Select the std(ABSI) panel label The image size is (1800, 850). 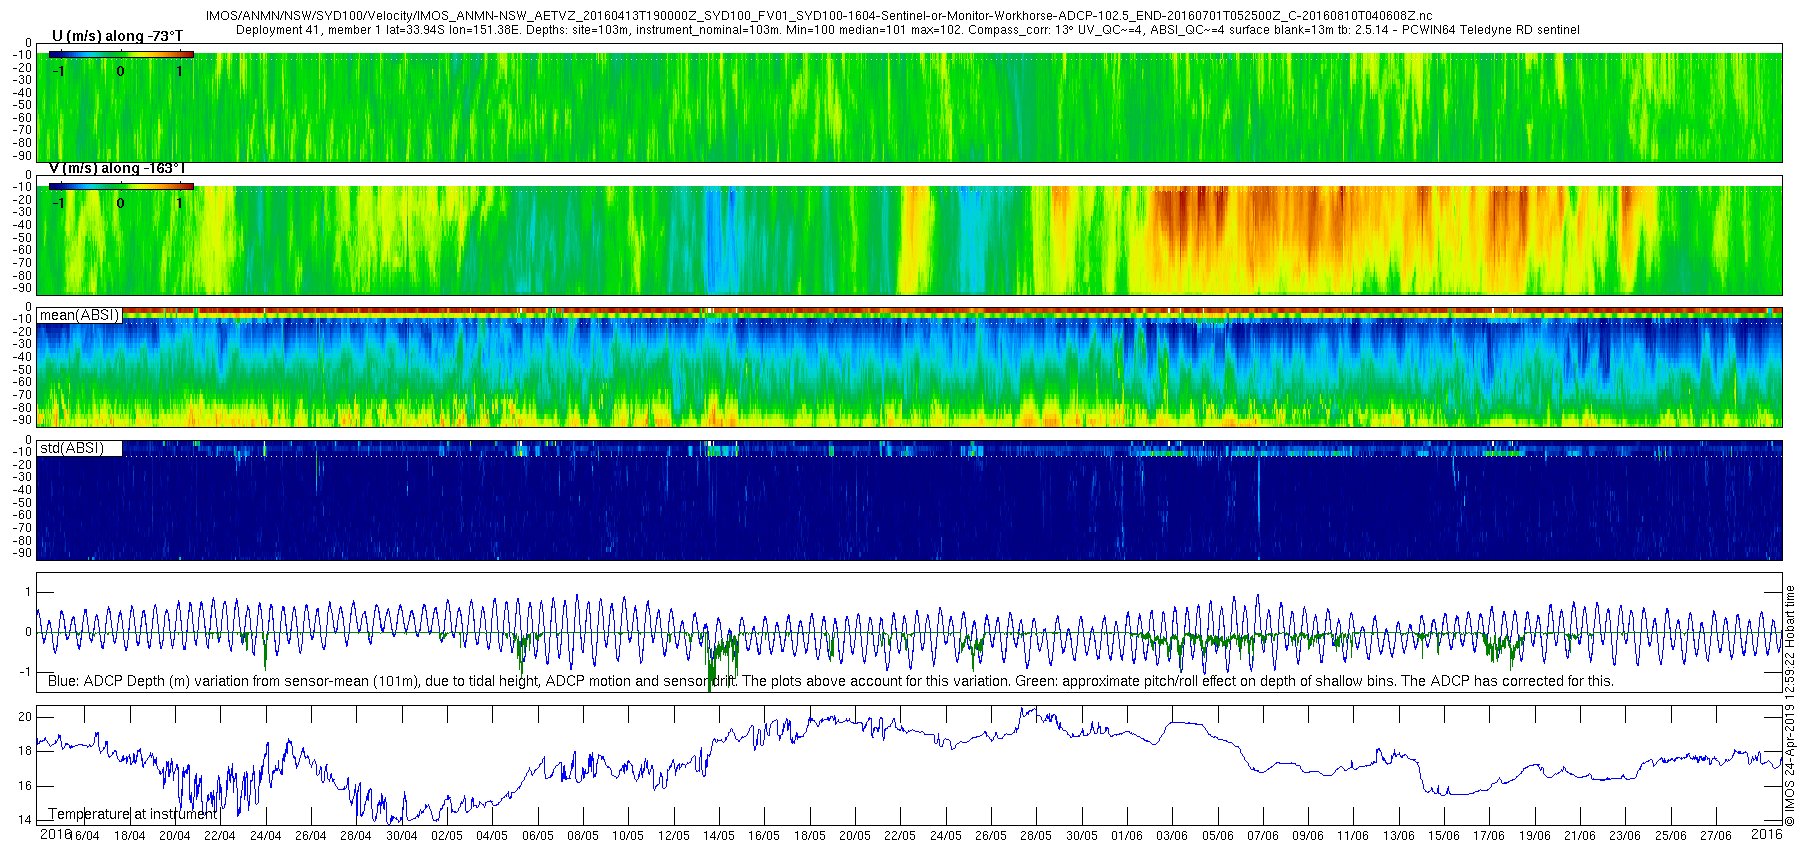click(x=72, y=448)
